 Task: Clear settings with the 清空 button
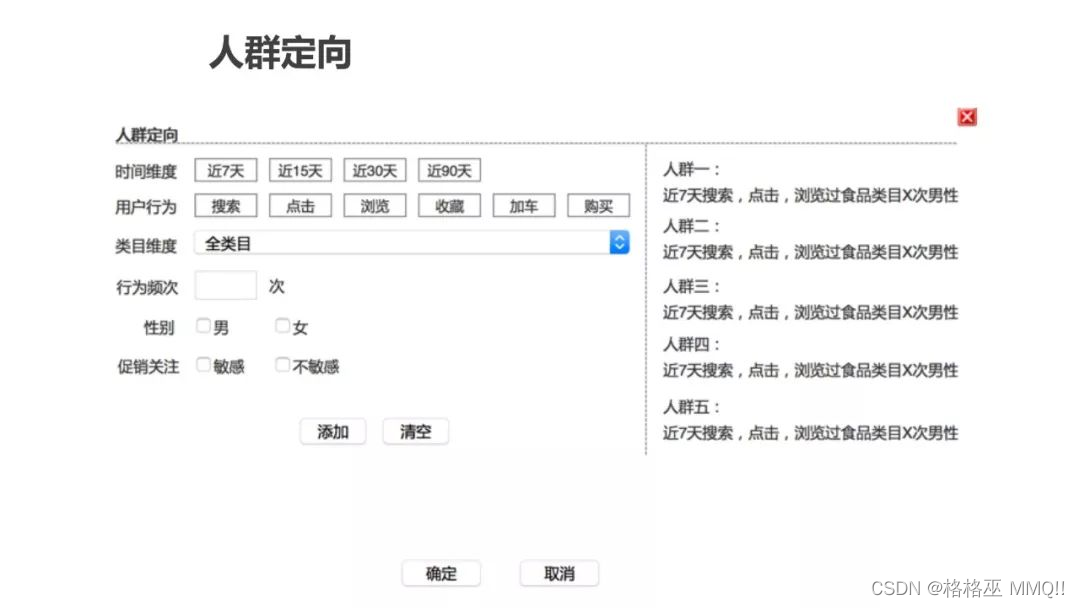pos(415,432)
